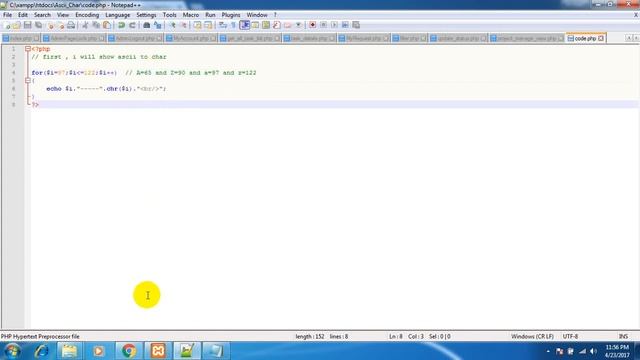Toggle the INS insert mode indicator
The image size is (640, 360).
(x=623, y=336)
